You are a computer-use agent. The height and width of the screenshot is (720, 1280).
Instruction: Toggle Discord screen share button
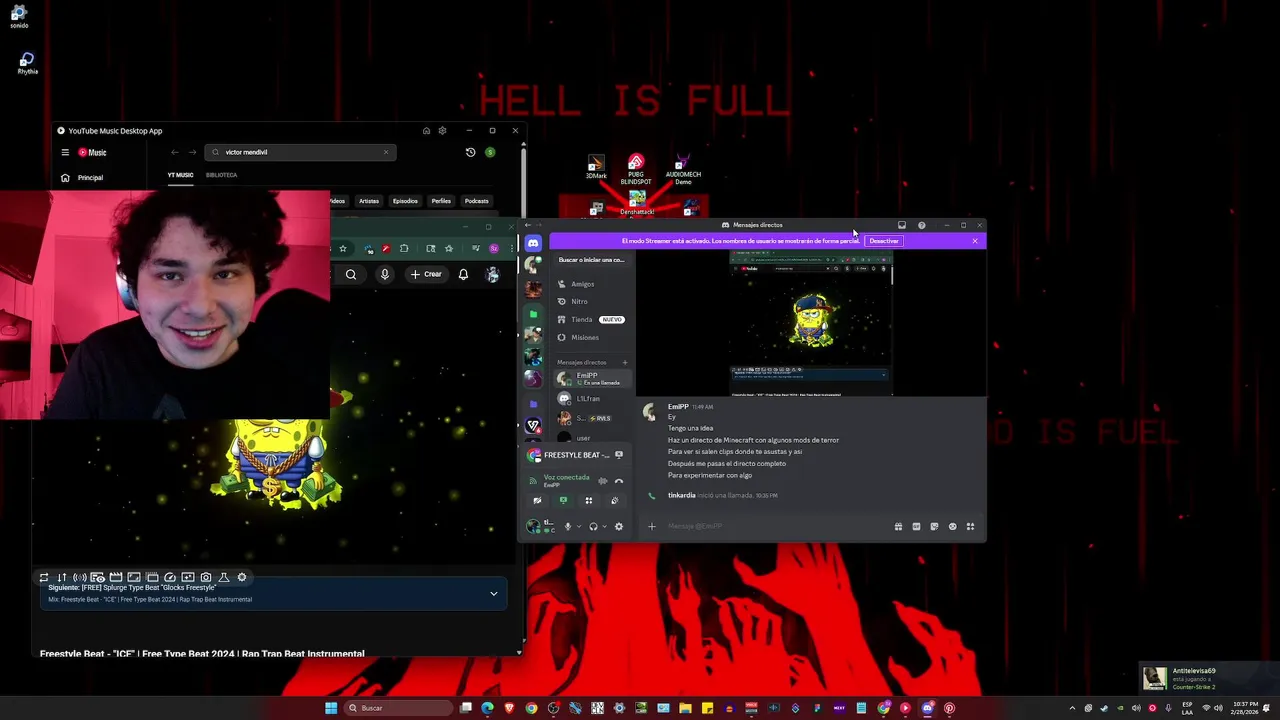click(x=563, y=500)
